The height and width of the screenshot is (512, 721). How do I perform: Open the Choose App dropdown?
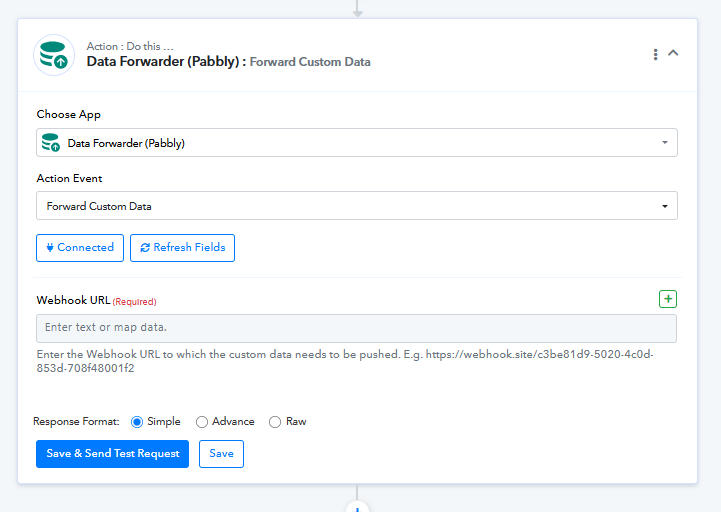coord(357,143)
